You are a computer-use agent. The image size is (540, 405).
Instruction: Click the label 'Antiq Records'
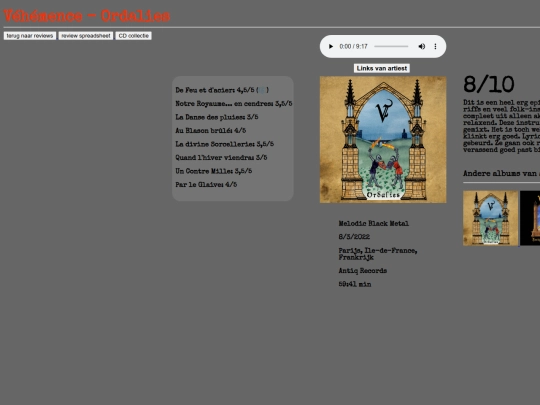click(363, 271)
